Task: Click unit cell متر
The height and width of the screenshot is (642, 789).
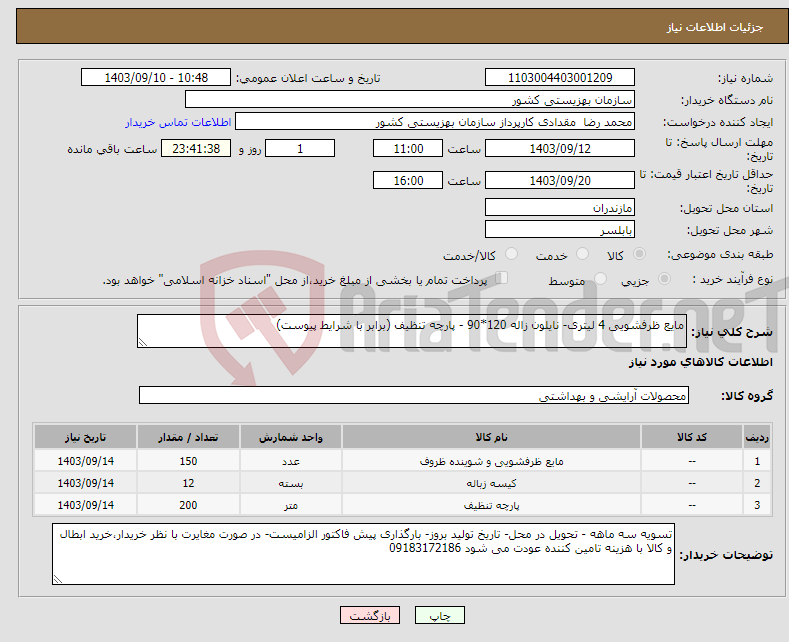Action: click(291, 505)
